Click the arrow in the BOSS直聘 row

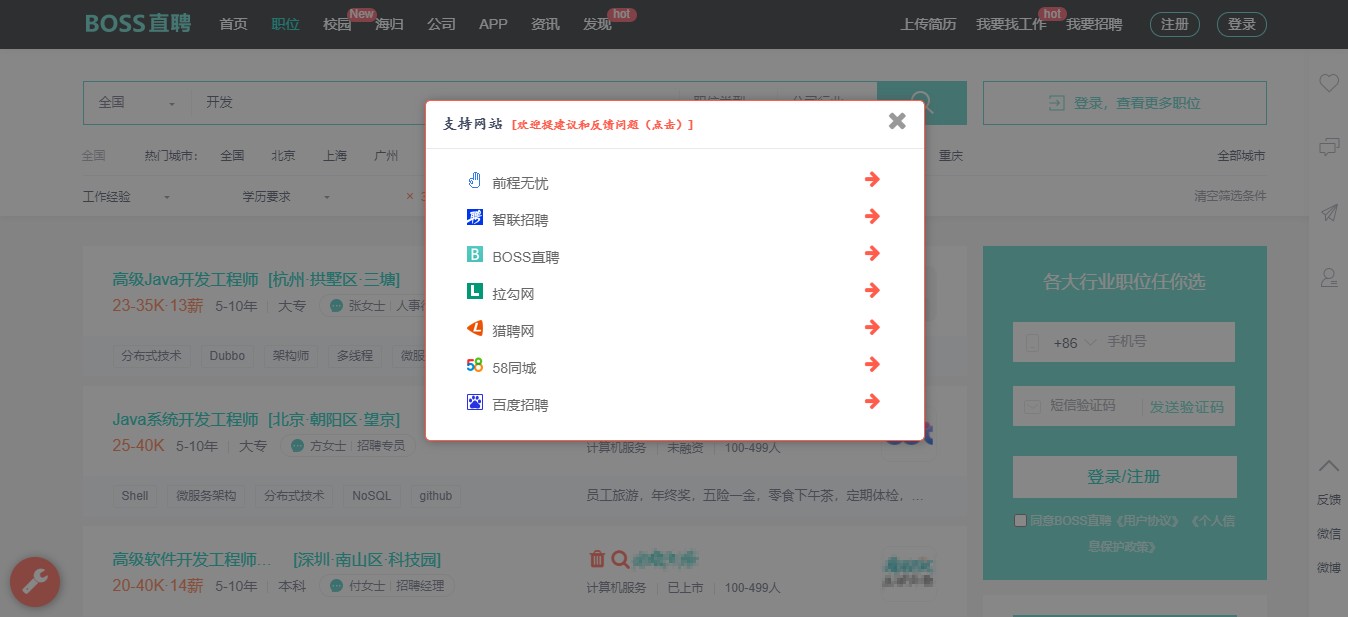click(x=872, y=253)
